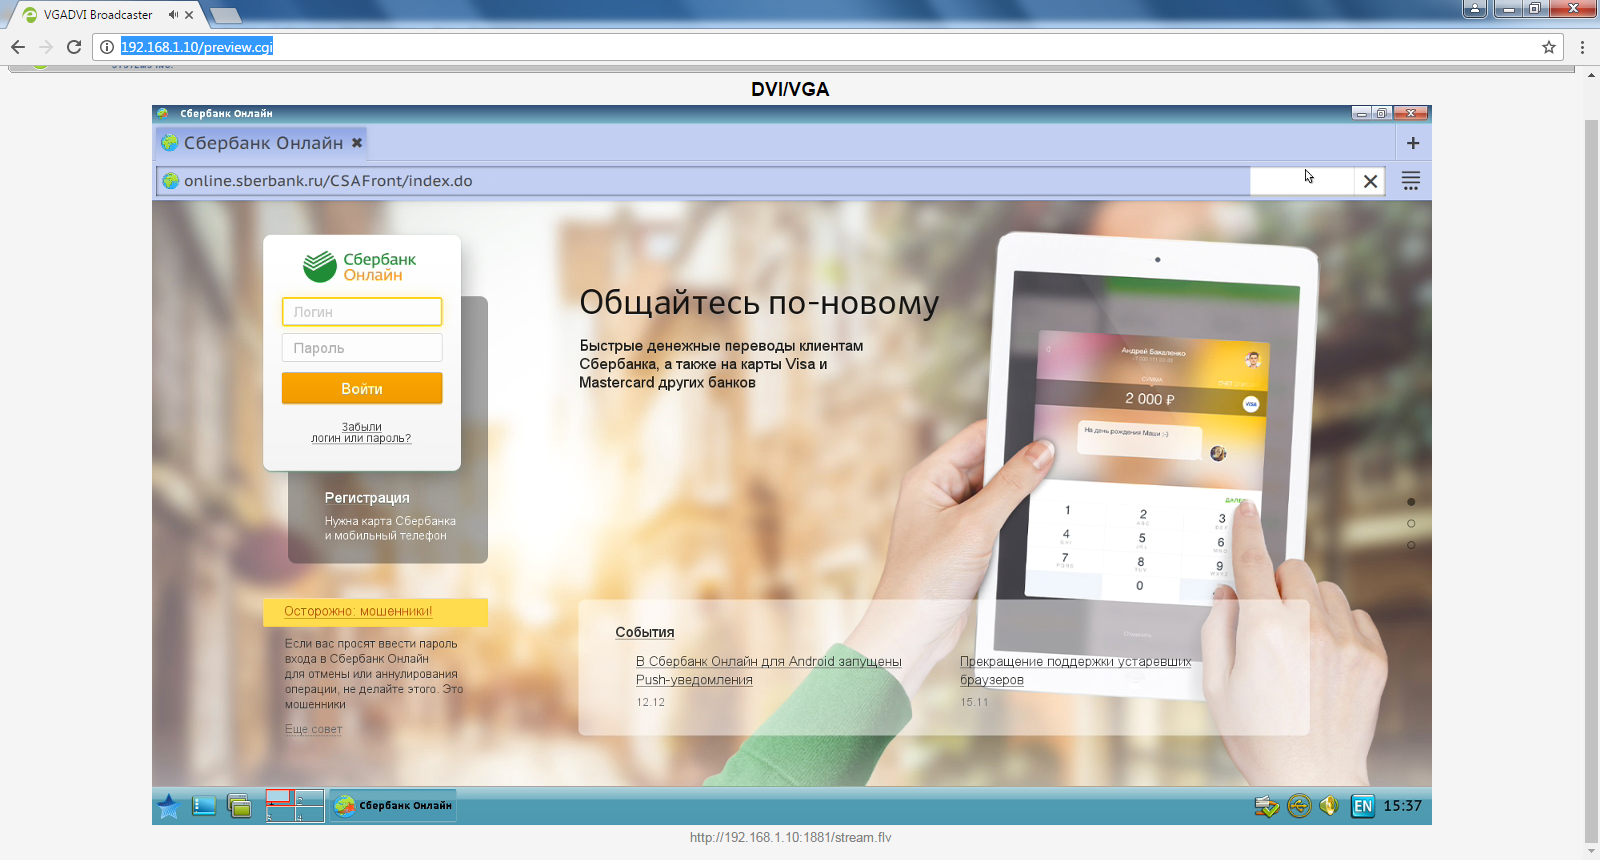Viewport: 1600px width, 860px height.
Task: Switch keyboard layout via EN indicator
Action: coord(1363,806)
